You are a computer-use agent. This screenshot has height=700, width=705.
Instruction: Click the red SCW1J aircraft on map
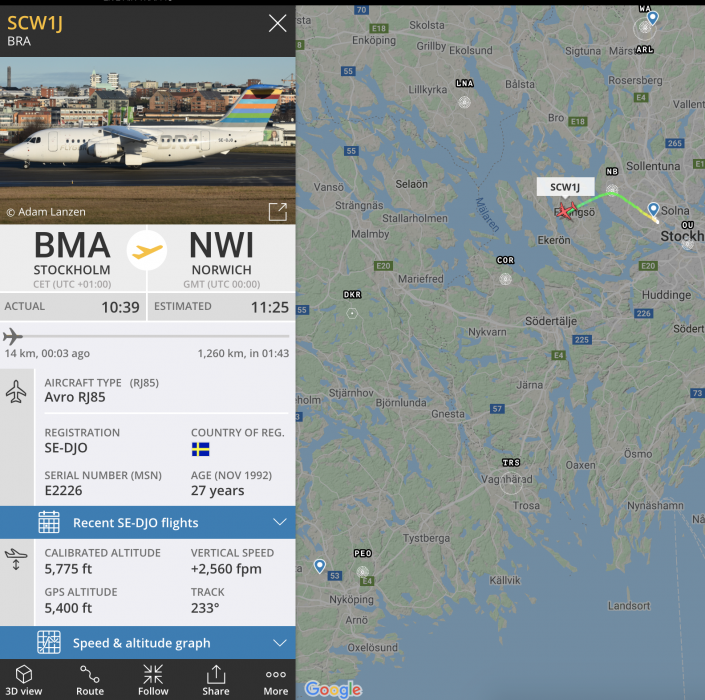coord(565,210)
